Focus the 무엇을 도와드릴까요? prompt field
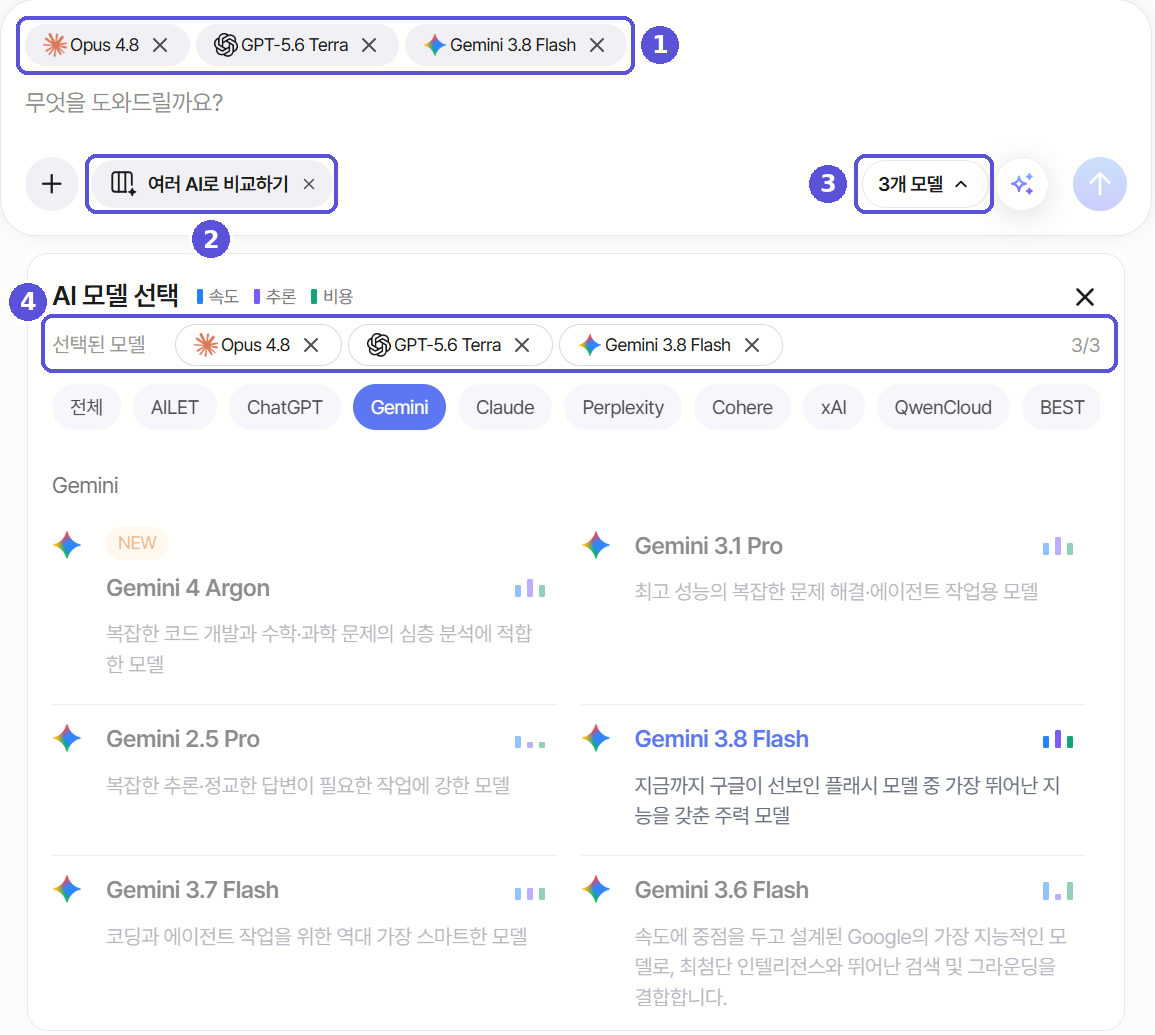Image resolution: width=1155 pixels, height=1035 pixels. click(124, 102)
